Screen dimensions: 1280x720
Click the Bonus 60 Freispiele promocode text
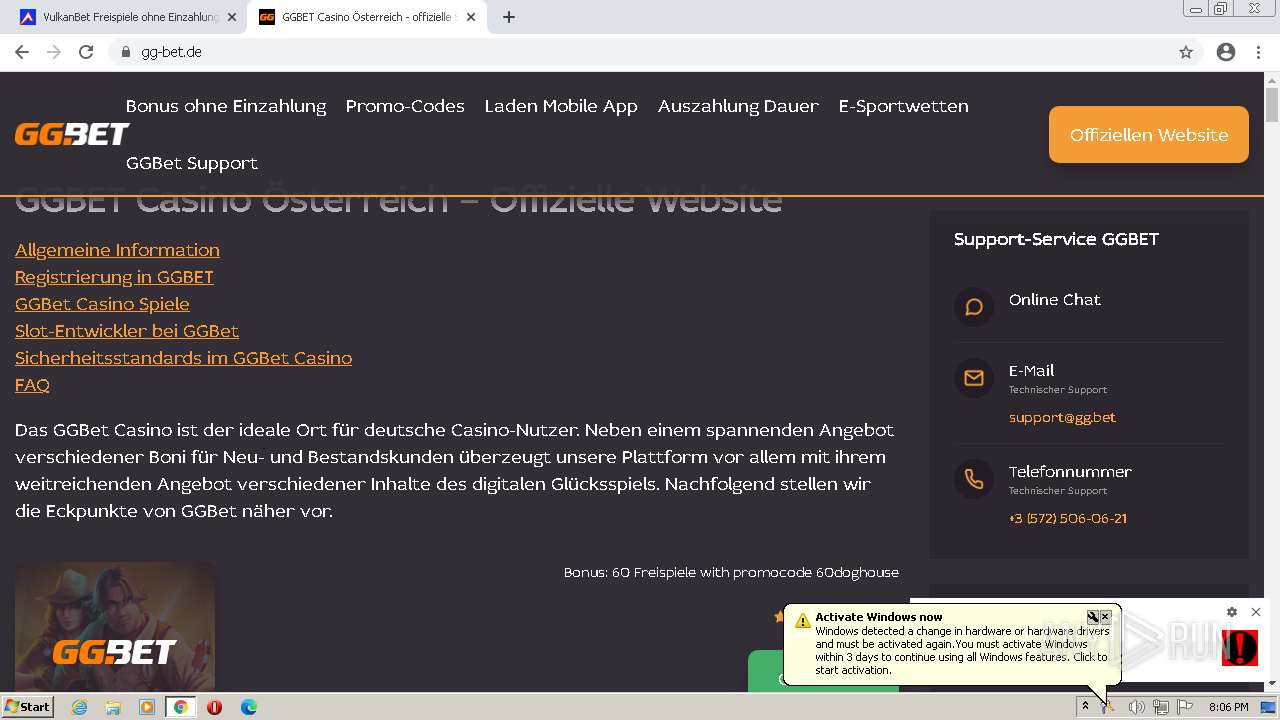[731, 572]
